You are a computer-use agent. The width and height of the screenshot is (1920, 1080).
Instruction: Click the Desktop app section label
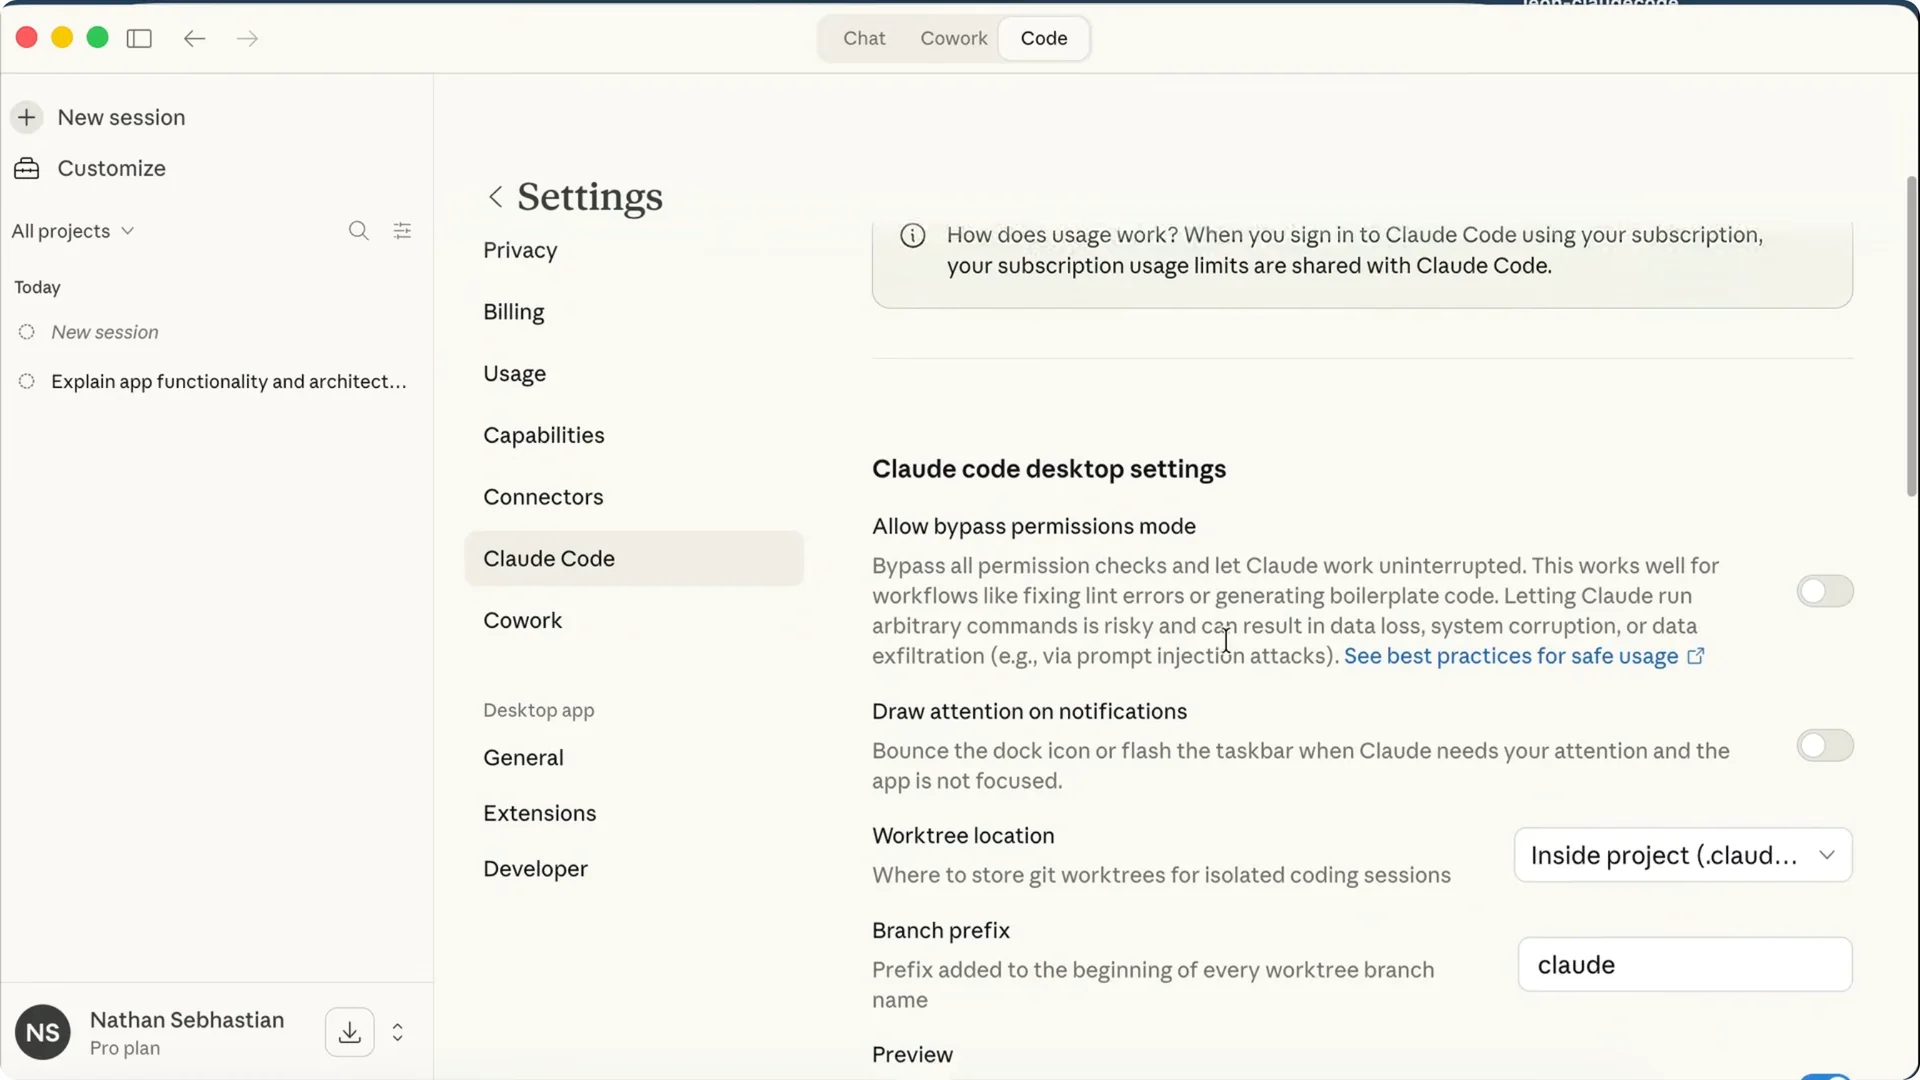click(538, 710)
